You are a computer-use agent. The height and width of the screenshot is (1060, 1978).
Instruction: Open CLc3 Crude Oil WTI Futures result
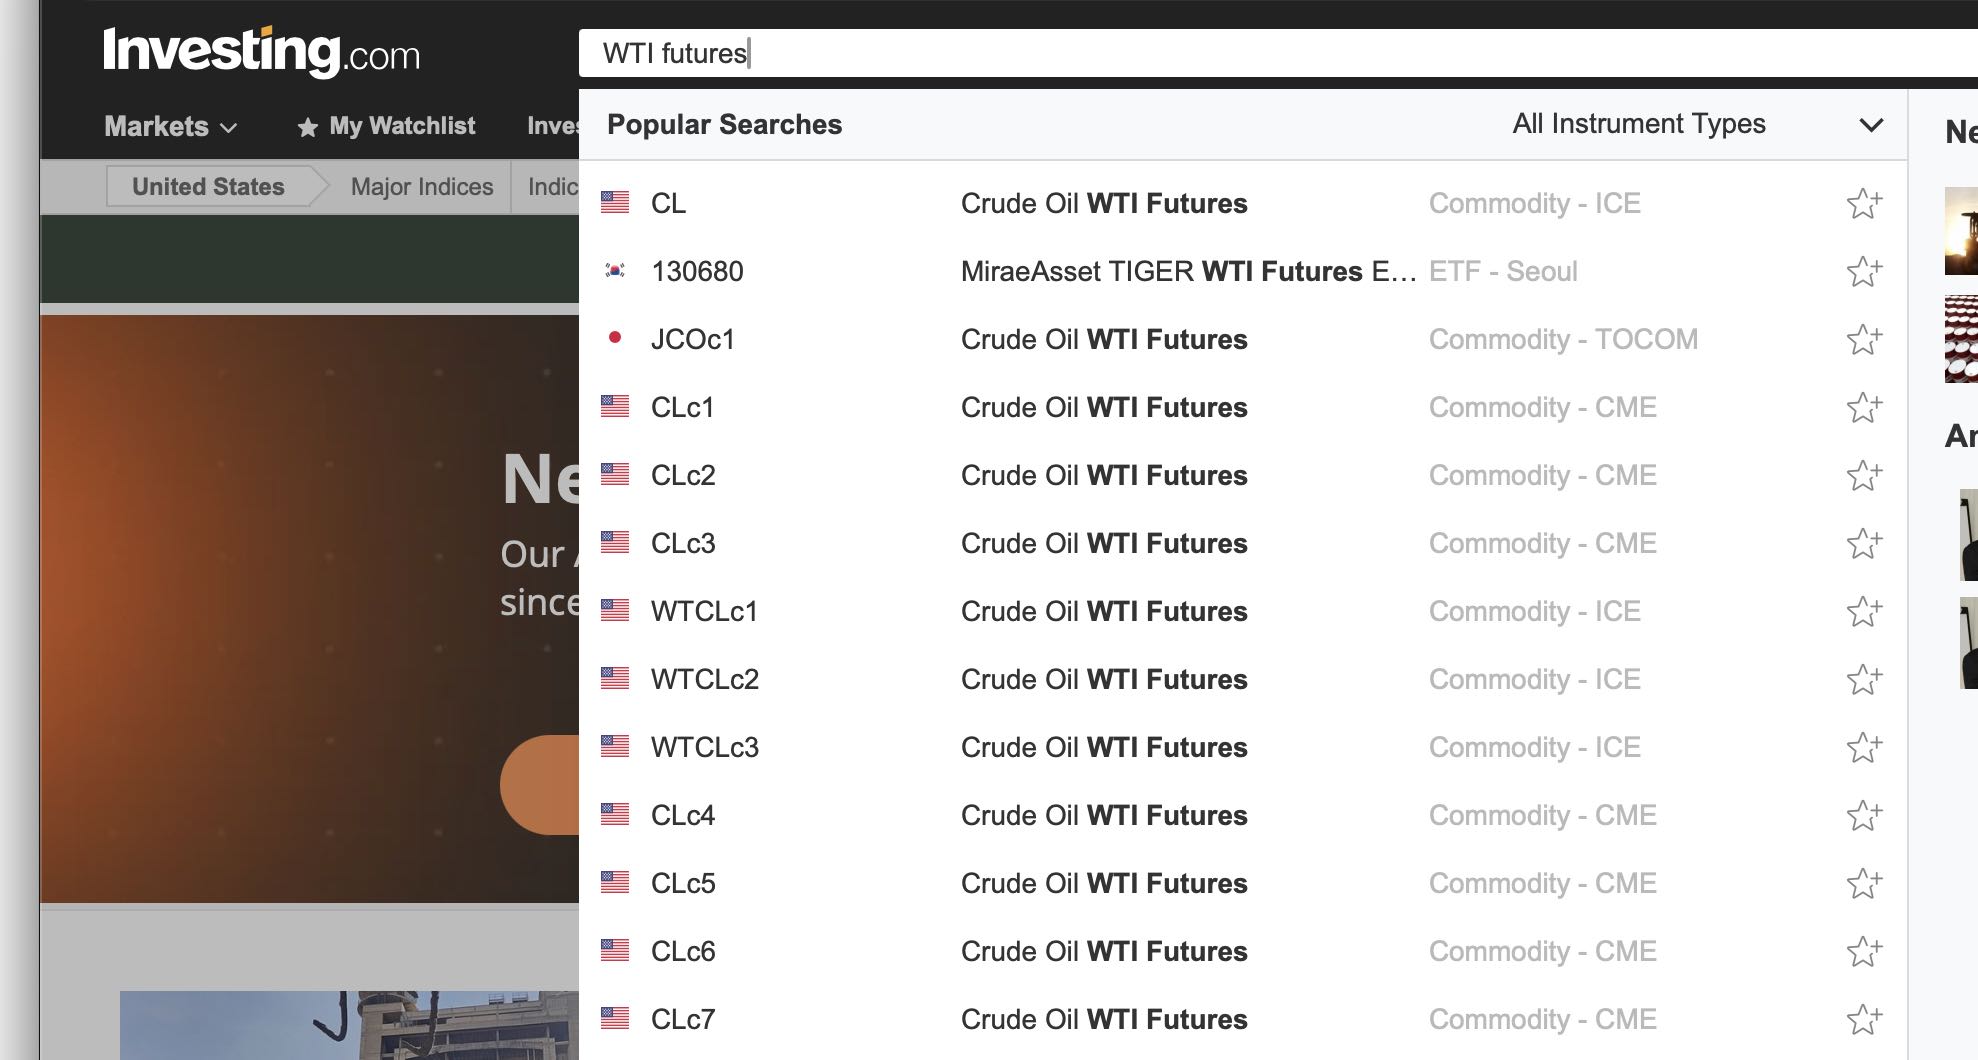[x=1103, y=544]
